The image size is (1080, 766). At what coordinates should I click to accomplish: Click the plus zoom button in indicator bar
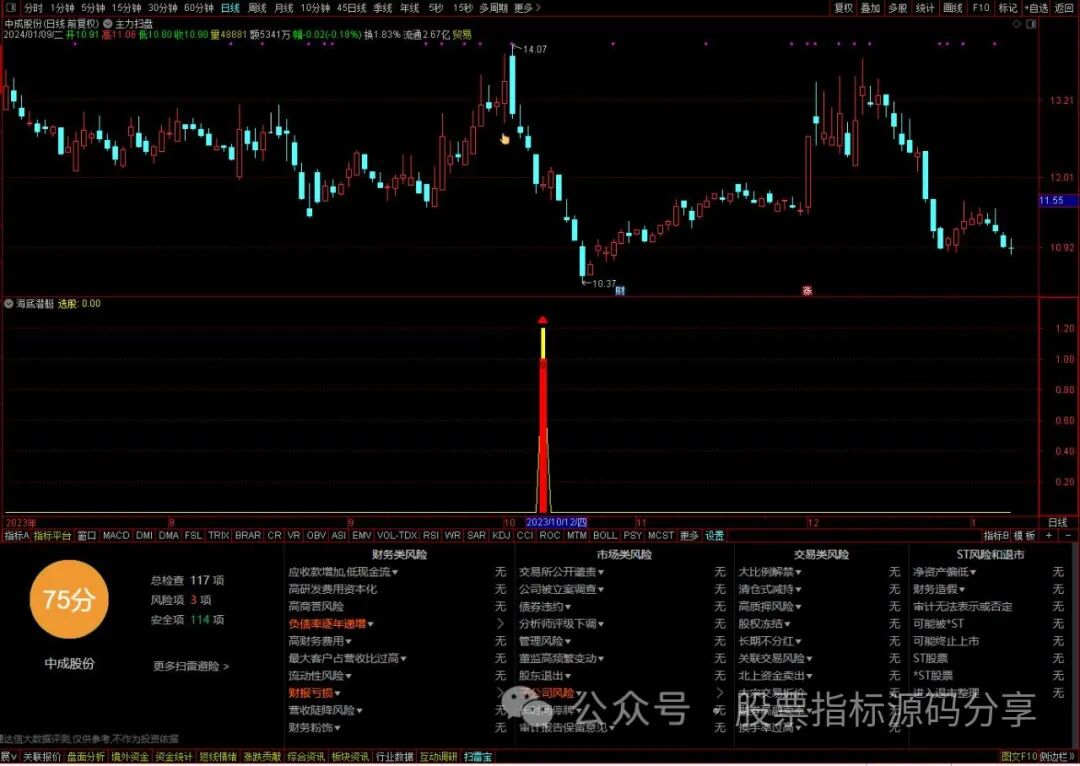1049,535
